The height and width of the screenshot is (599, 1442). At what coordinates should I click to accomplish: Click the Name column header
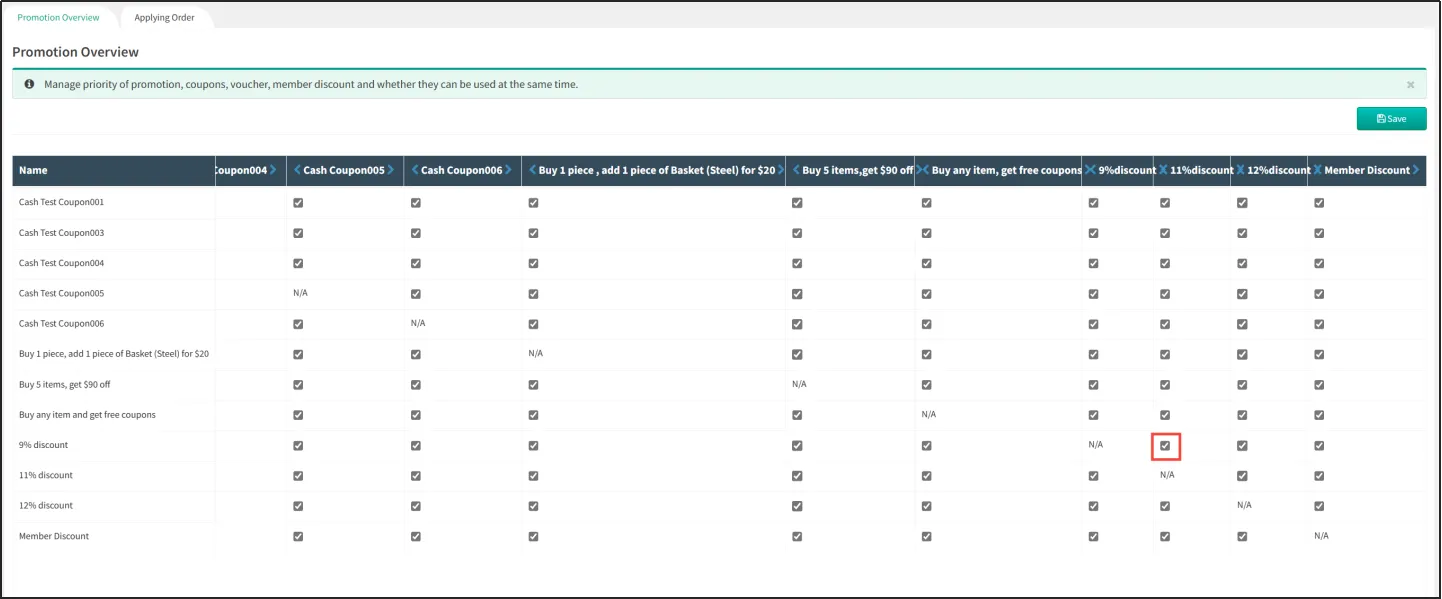pos(33,171)
